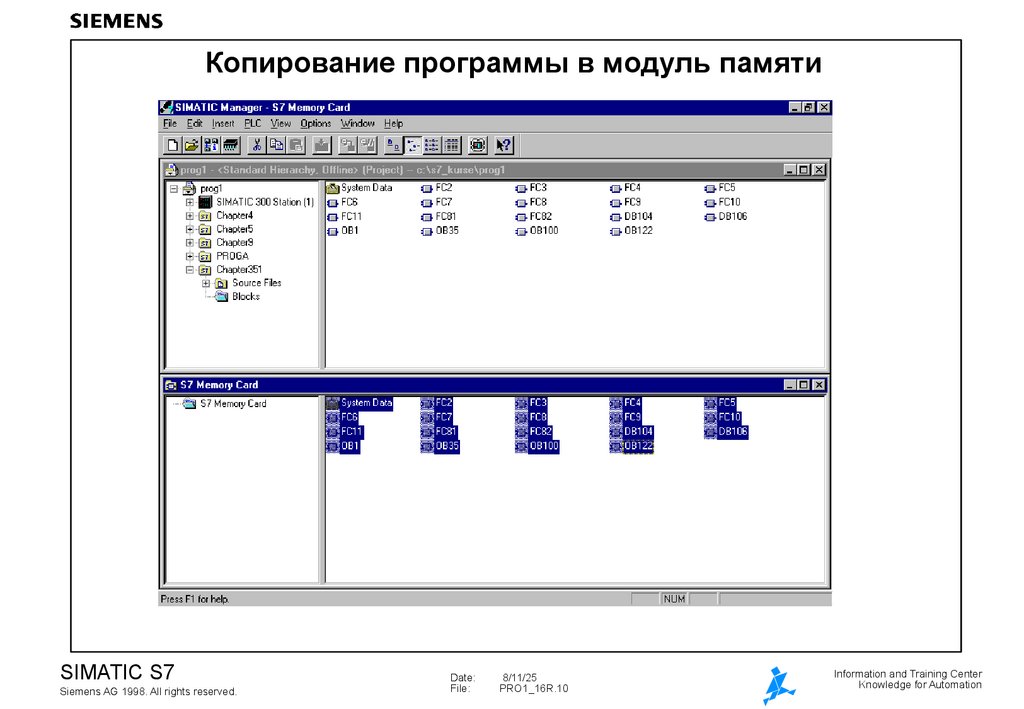Click the Paste toolbar icon
This screenshot has height=709, width=1024.
pyautogui.click(x=296, y=145)
